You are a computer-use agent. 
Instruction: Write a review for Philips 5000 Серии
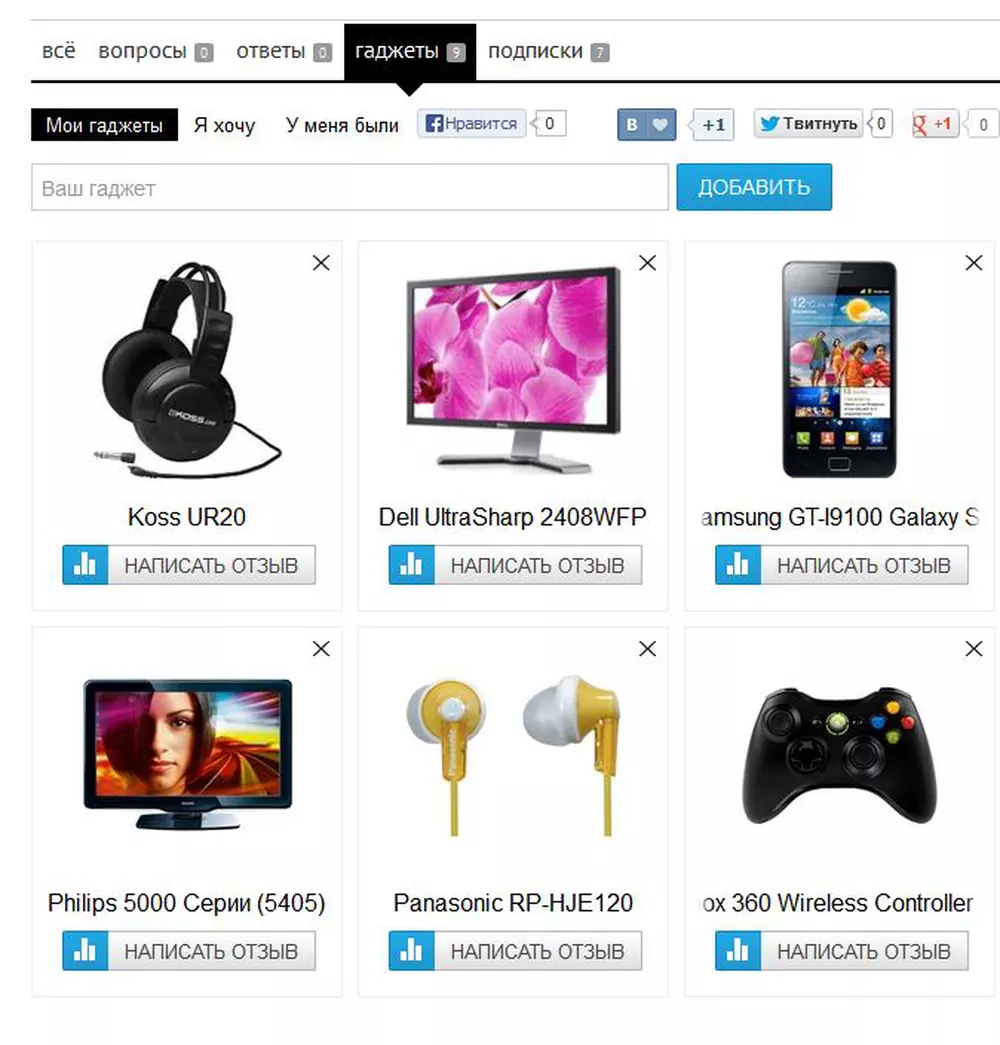pos(189,950)
